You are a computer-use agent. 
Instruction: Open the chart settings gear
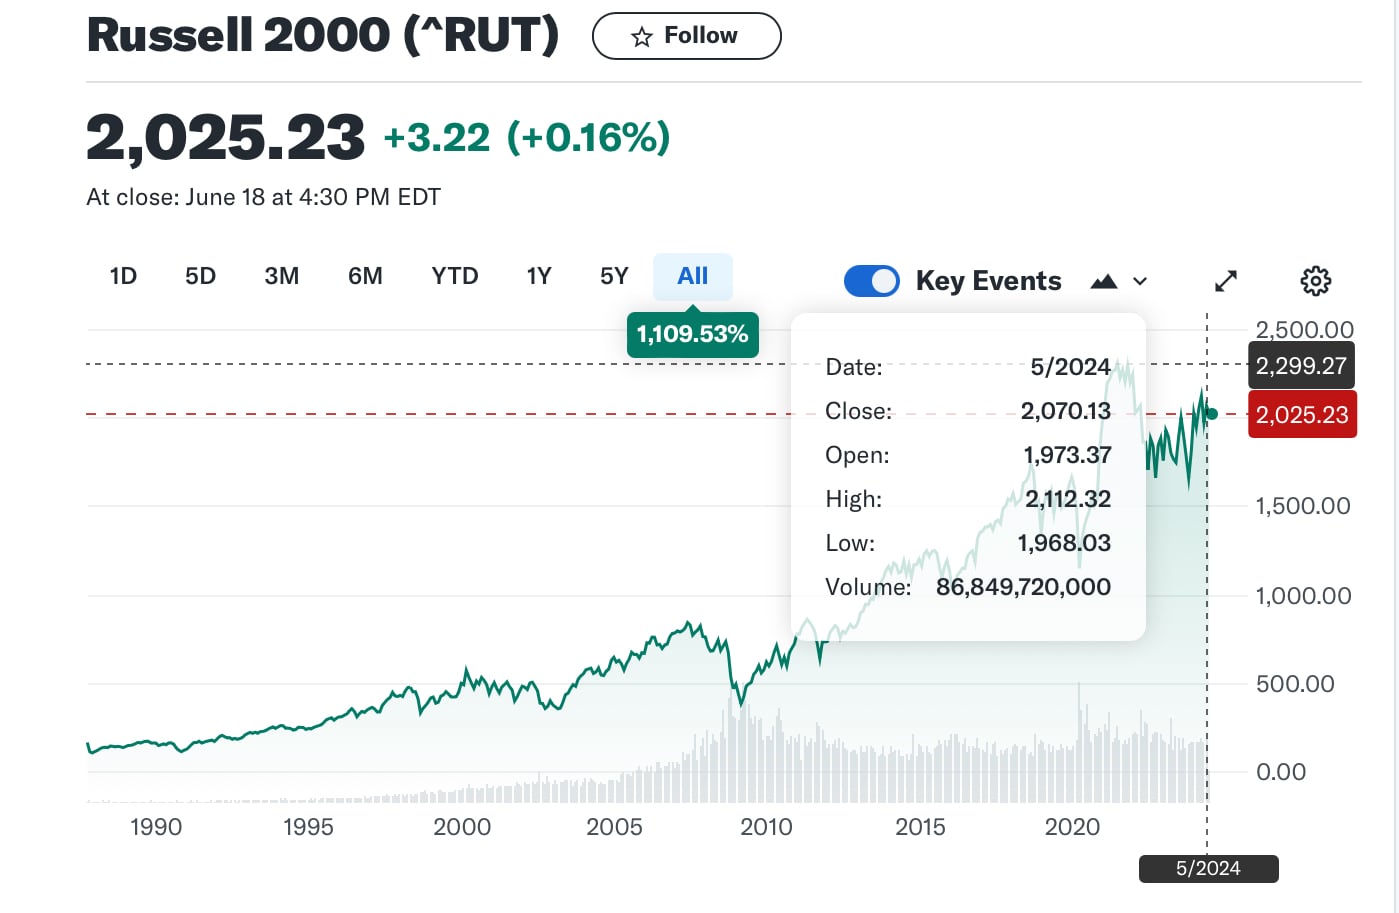click(1315, 280)
